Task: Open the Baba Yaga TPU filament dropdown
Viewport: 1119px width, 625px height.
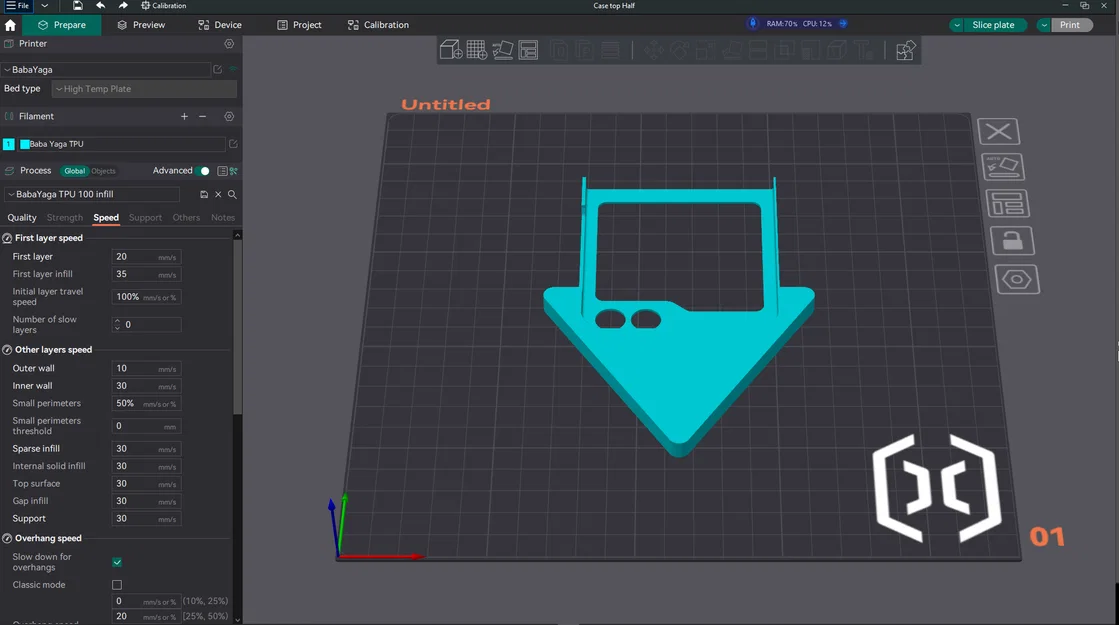Action: tap(121, 144)
